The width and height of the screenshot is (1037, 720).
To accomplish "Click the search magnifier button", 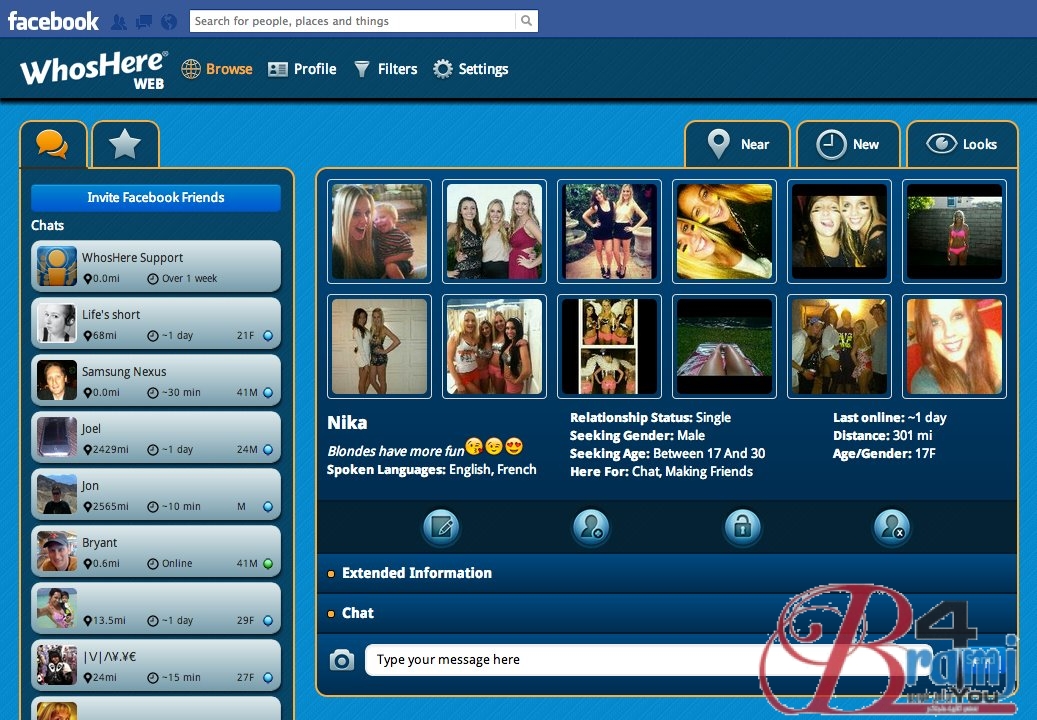I will click(x=526, y=21).
